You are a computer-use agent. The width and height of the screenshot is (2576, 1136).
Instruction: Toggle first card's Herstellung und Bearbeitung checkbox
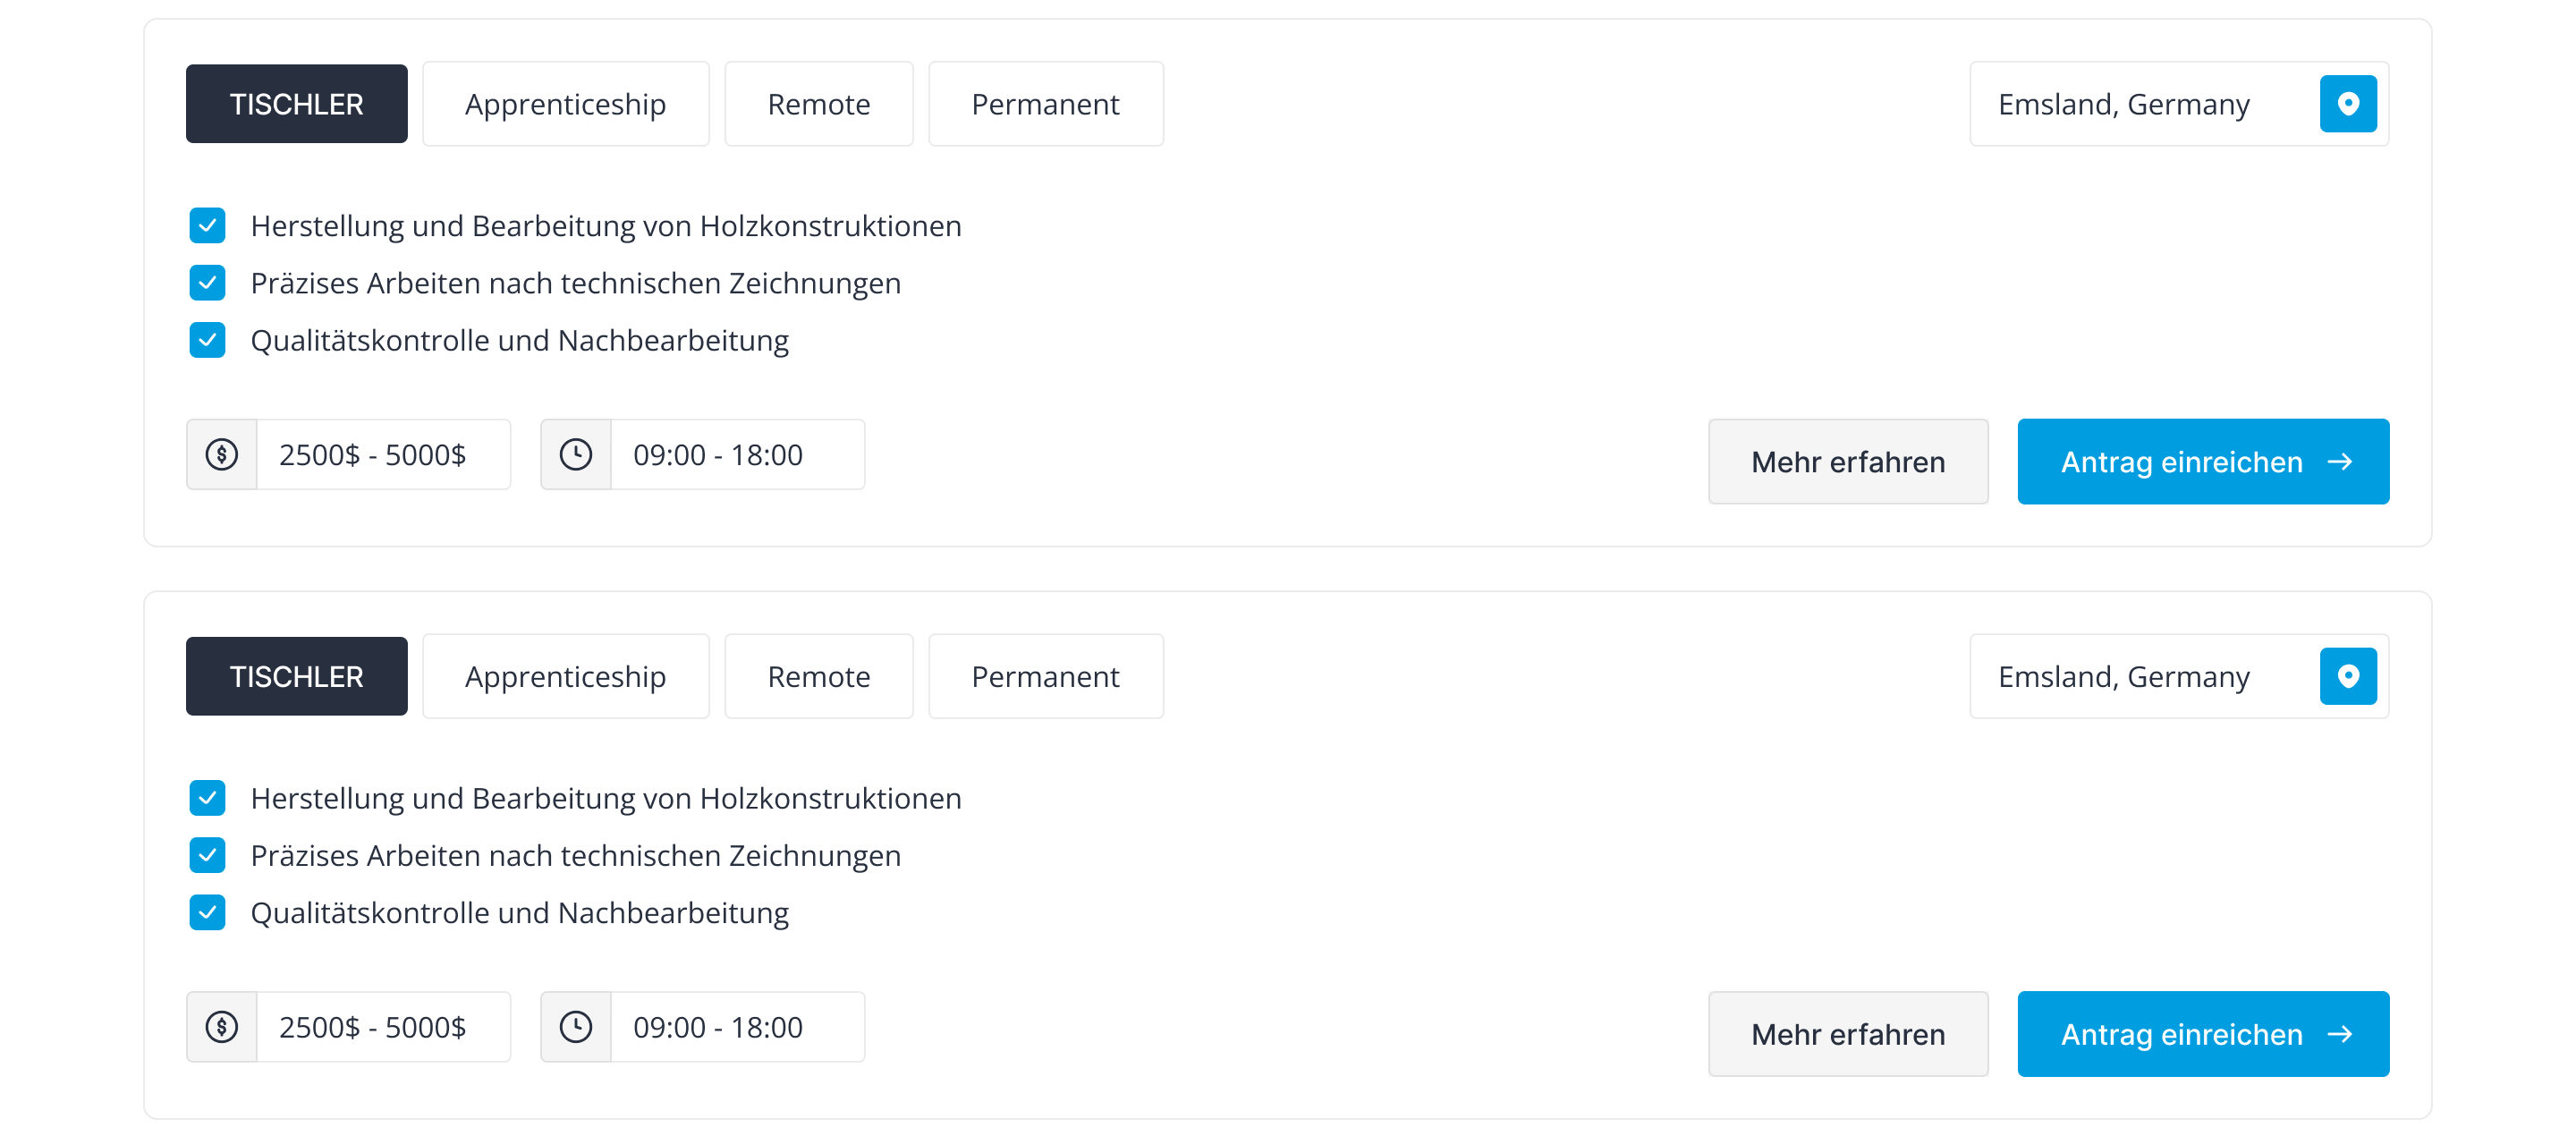(x=207, y=226)
